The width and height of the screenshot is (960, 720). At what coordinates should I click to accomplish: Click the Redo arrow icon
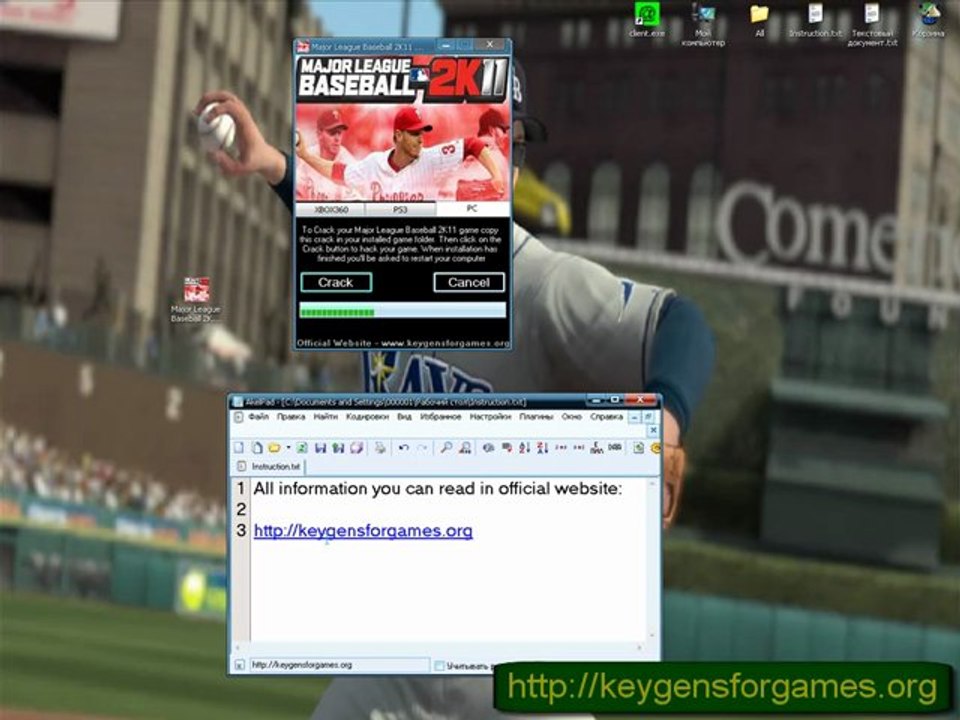point(422,448)
